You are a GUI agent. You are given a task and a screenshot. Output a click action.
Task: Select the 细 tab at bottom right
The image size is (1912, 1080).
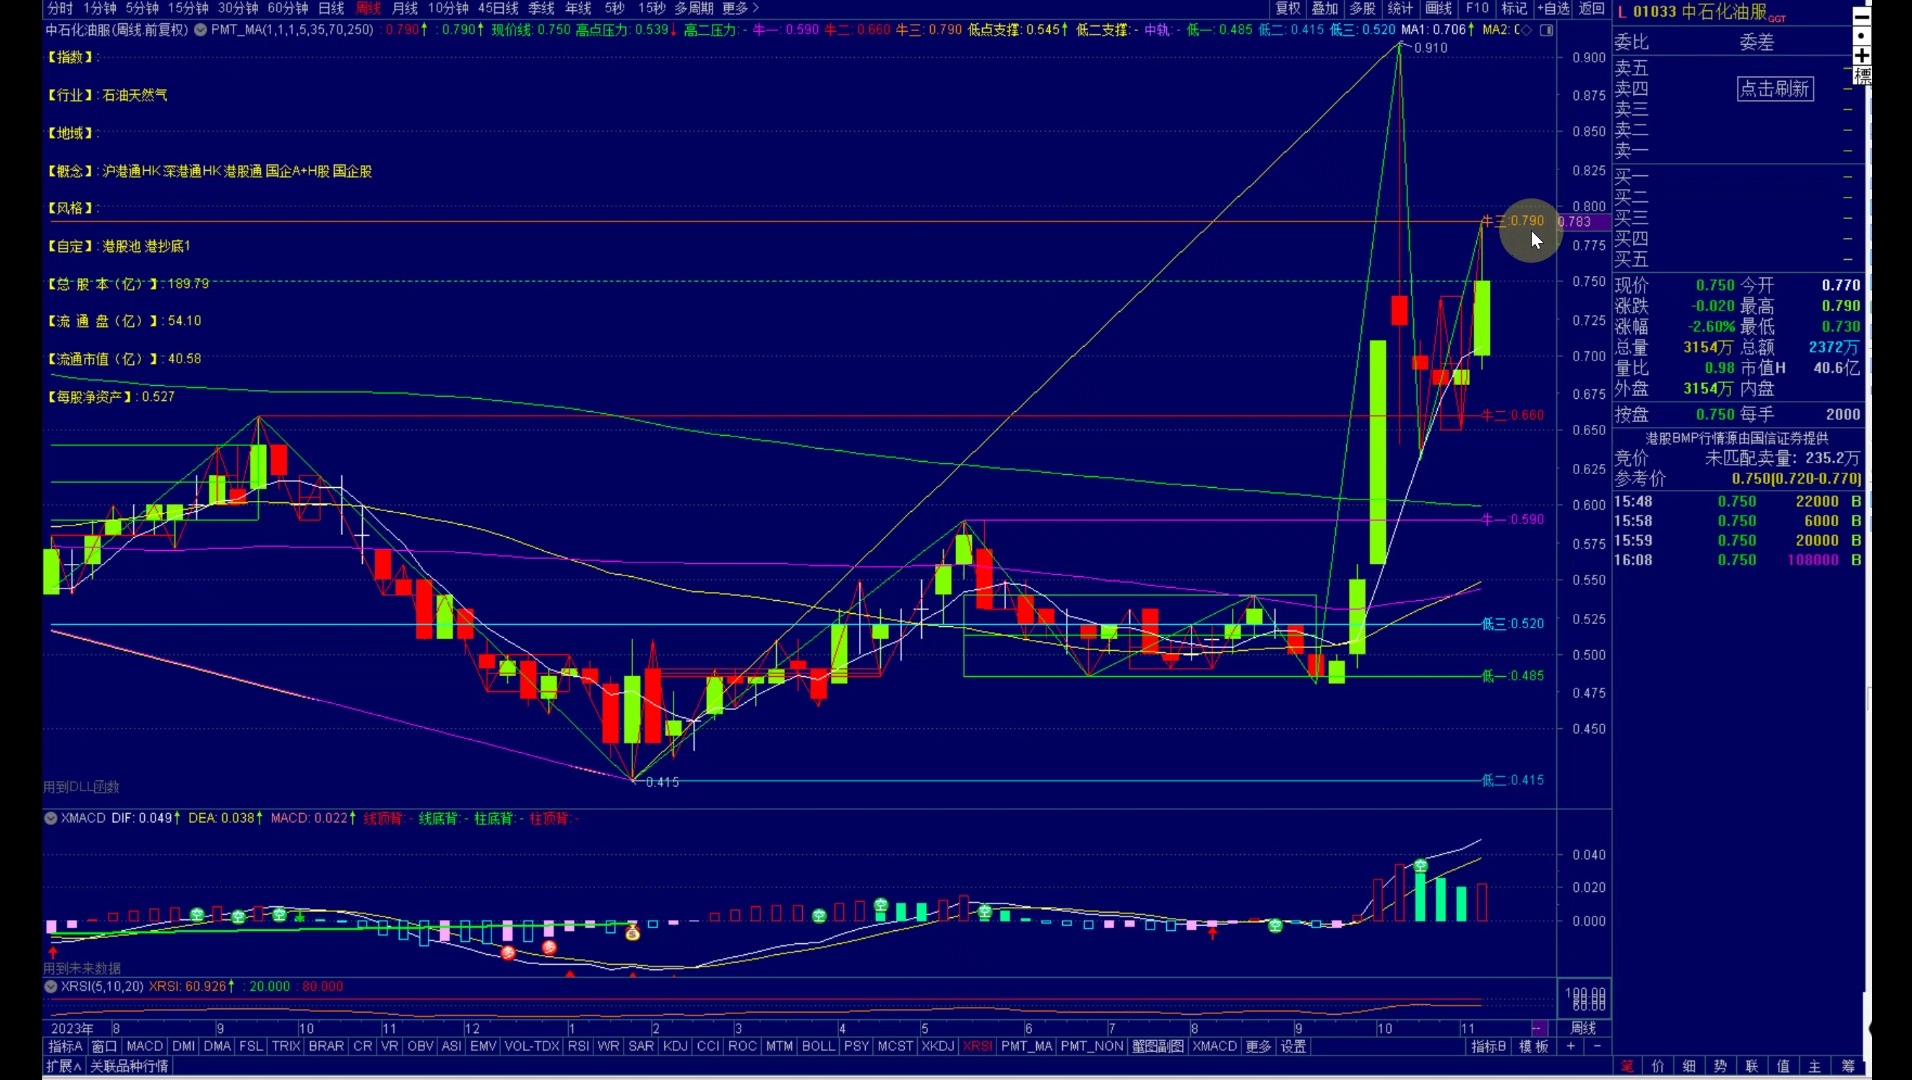1689,1066
